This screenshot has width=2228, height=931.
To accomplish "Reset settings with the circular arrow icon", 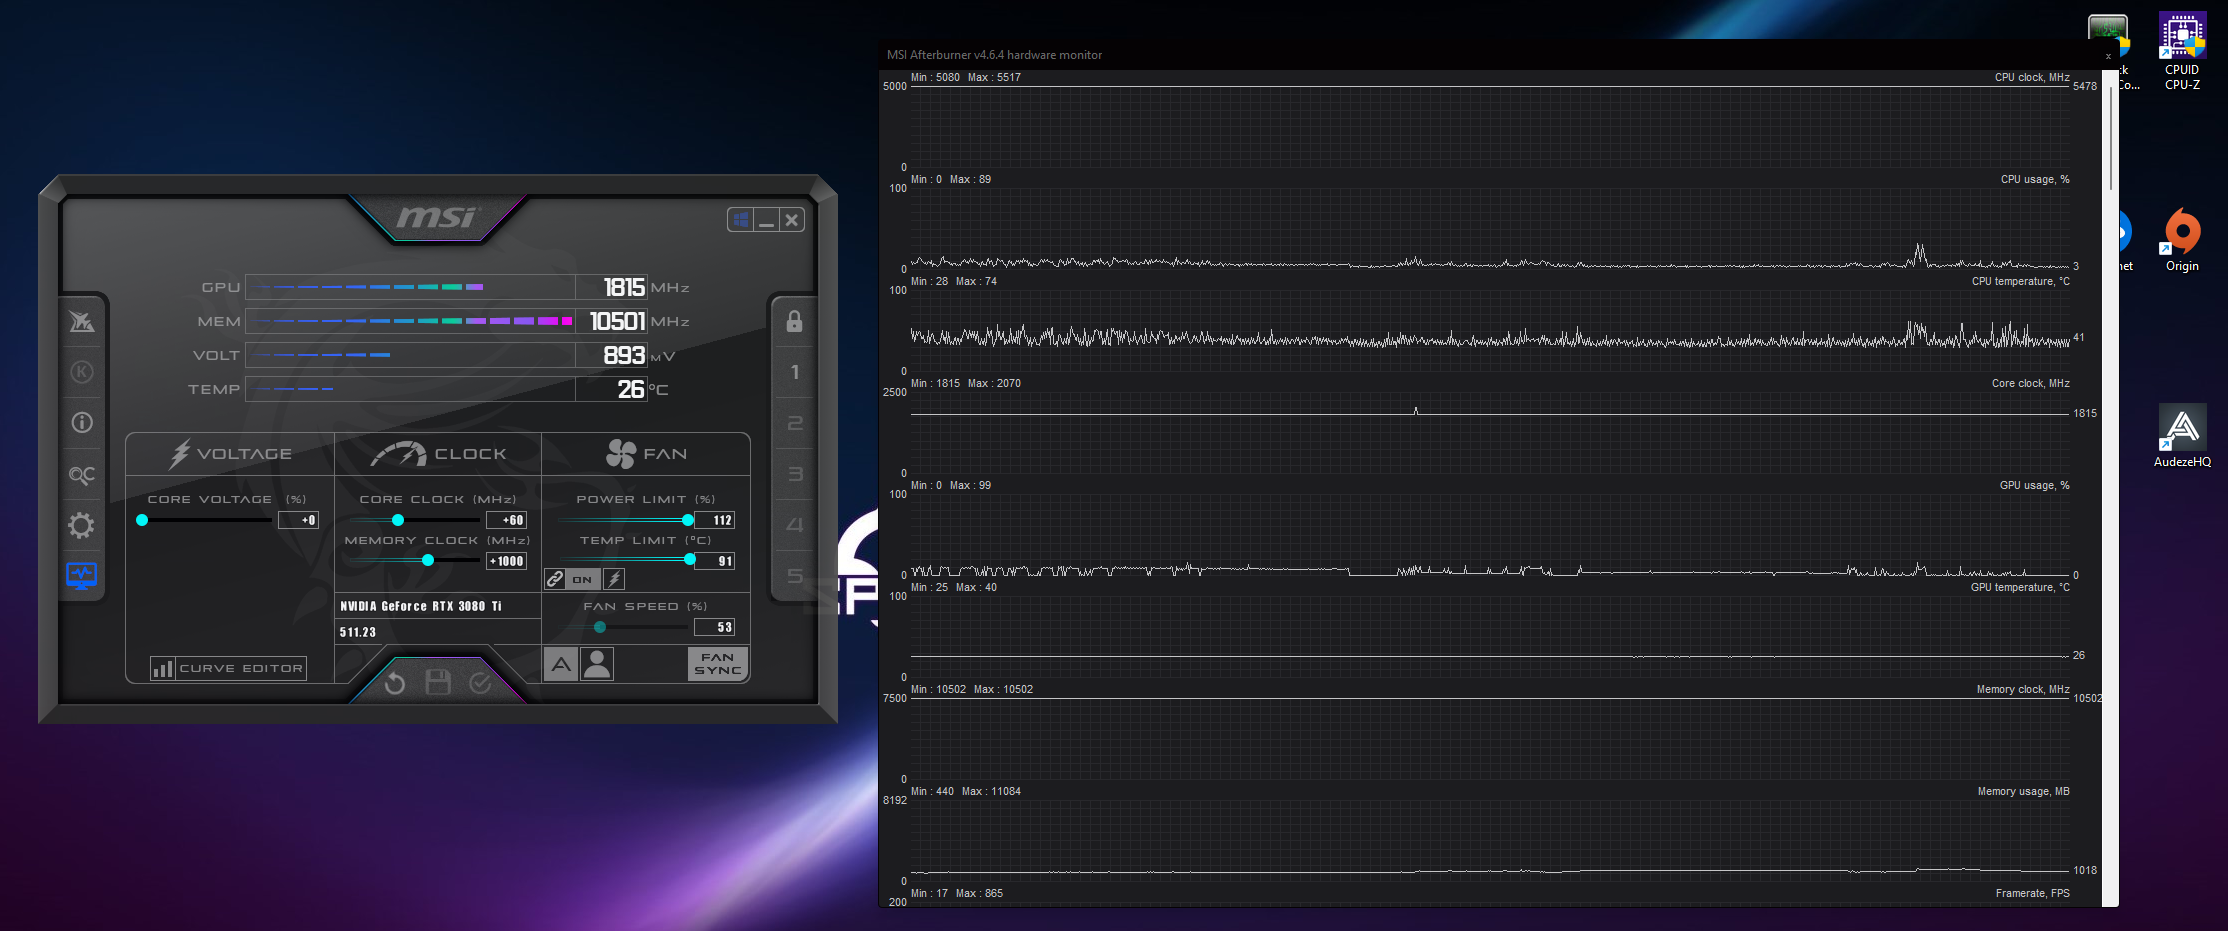I will point(395,682).
